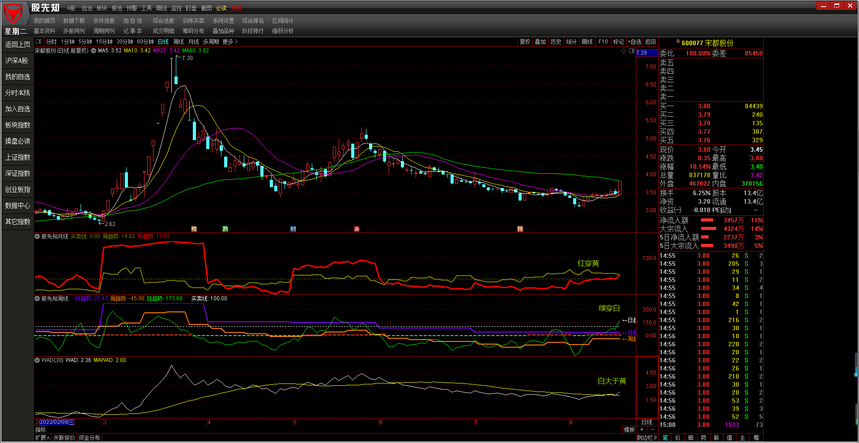This screenshot has height=443, width=859.
Task: Open 条件选股 in toolbar
Action: coord(103,20)
